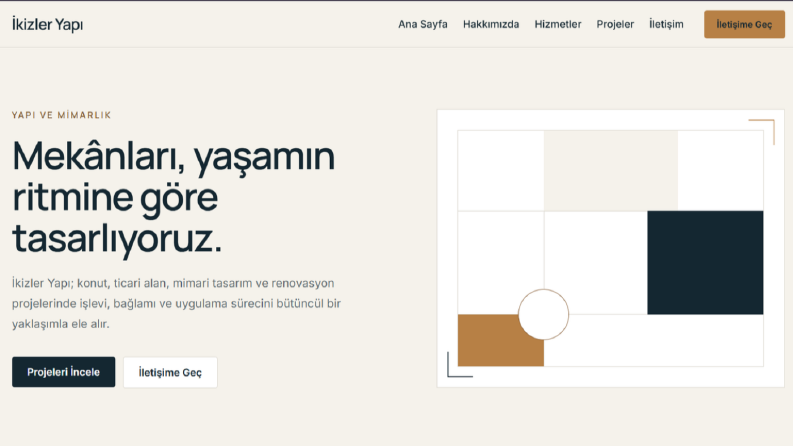Select Projeler in the navigation
Image resolution: width=793 pixels, height=446 pixels.
615,24
